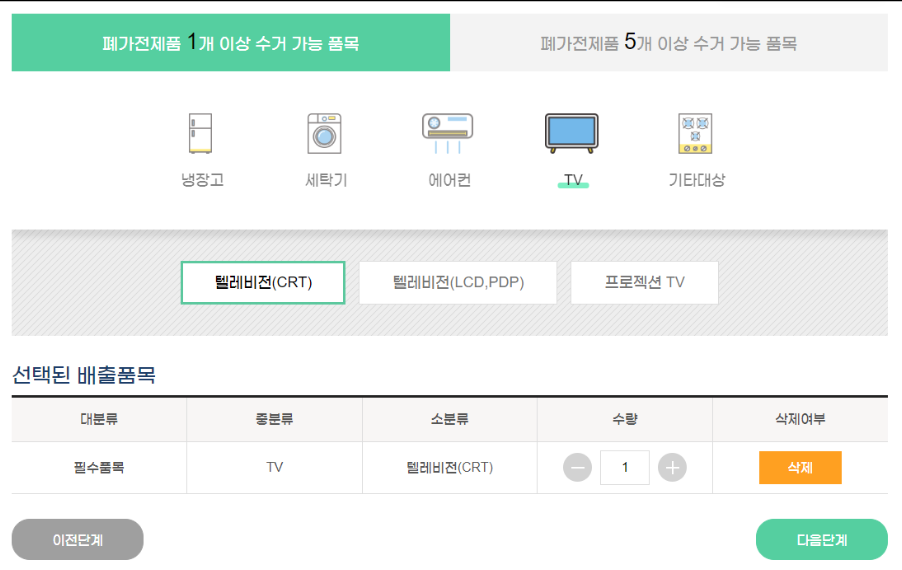
Task: Proceed with 다음단계 button
Action: (821, 540)
